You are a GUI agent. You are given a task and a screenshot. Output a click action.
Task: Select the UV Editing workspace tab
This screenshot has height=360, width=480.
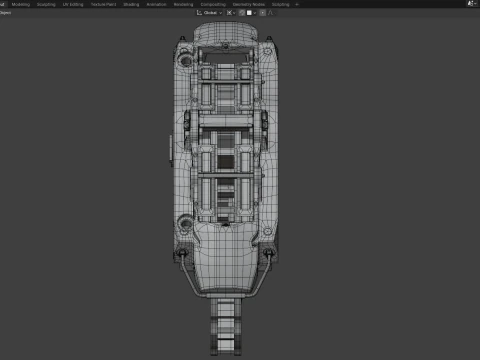(73, 4)
